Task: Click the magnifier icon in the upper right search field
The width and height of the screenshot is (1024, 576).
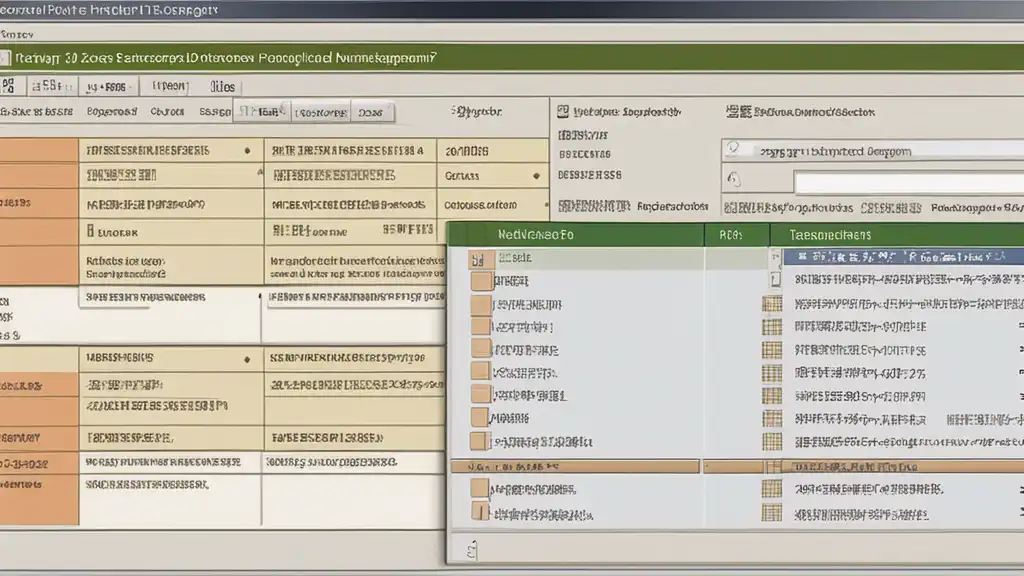Action: (734, 149)
